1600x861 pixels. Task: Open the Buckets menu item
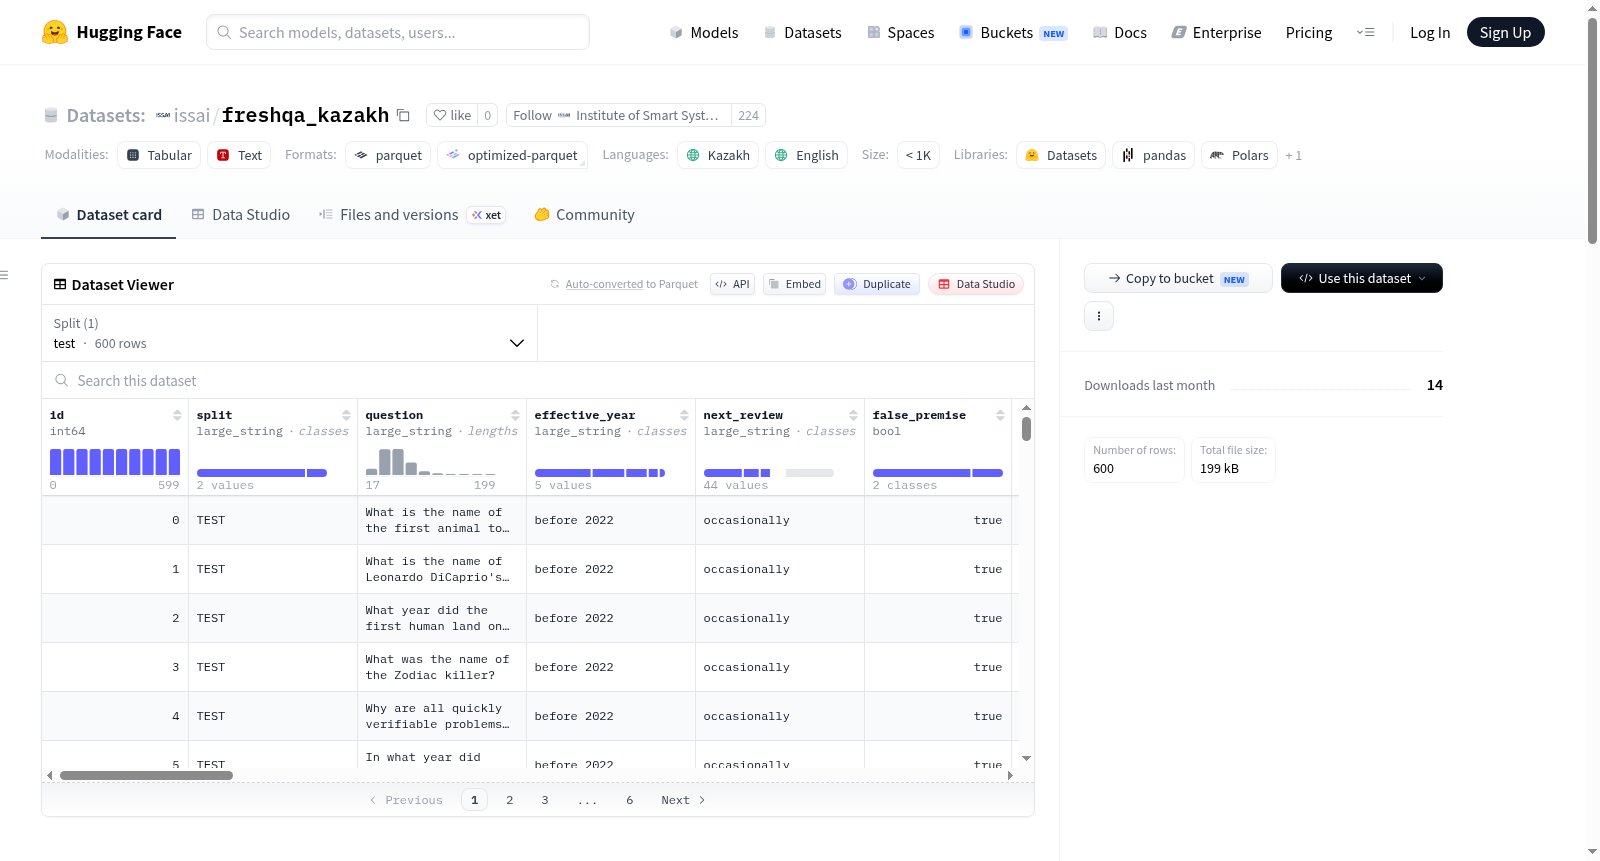click(1013, 33)
